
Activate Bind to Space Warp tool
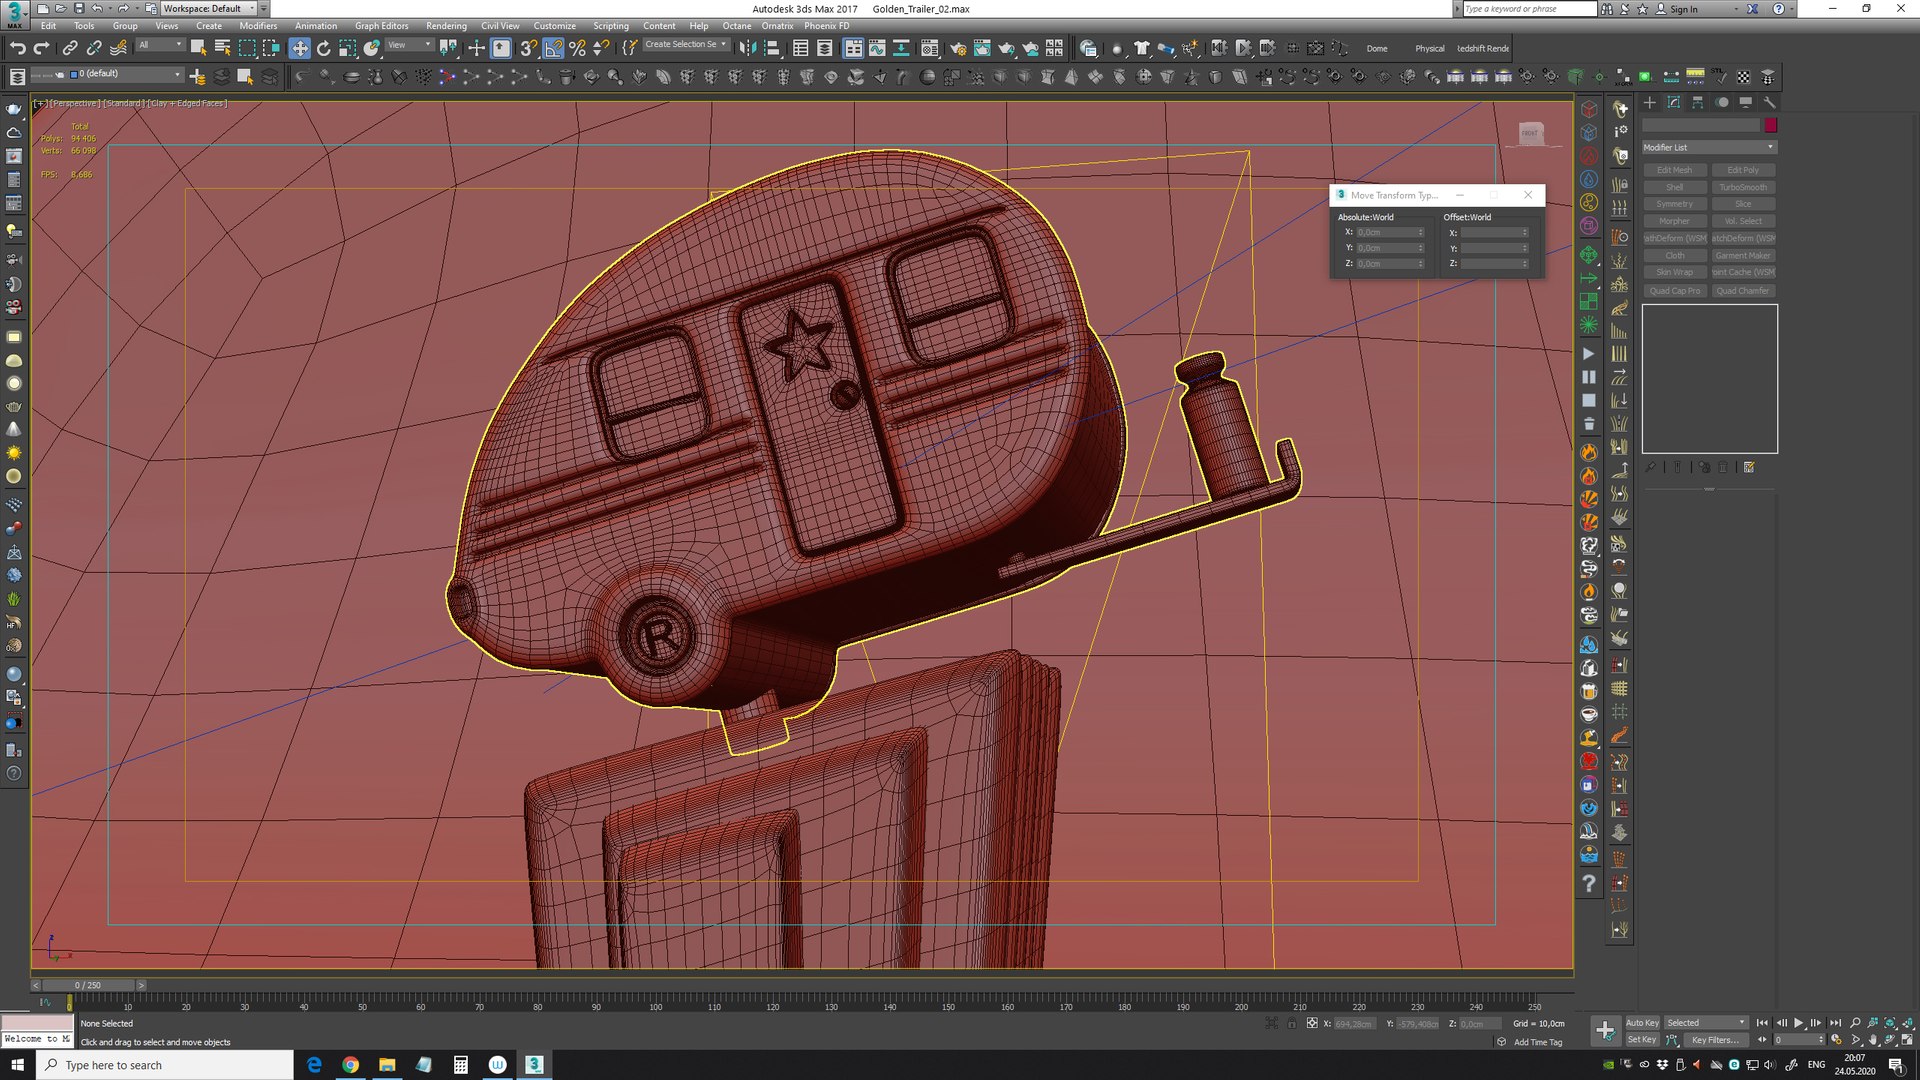[x=118, y=47]
